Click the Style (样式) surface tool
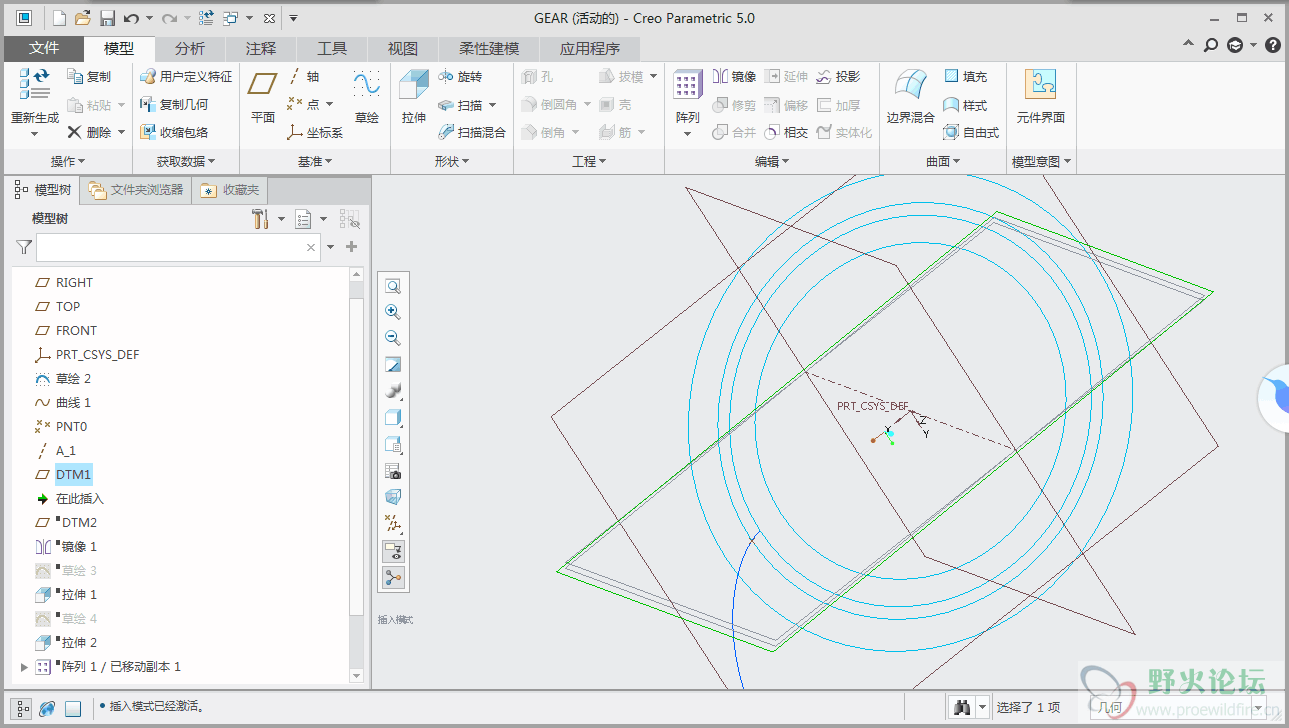Image resolution: width=1289 pixels, height=728 pixels. [966, 104]
